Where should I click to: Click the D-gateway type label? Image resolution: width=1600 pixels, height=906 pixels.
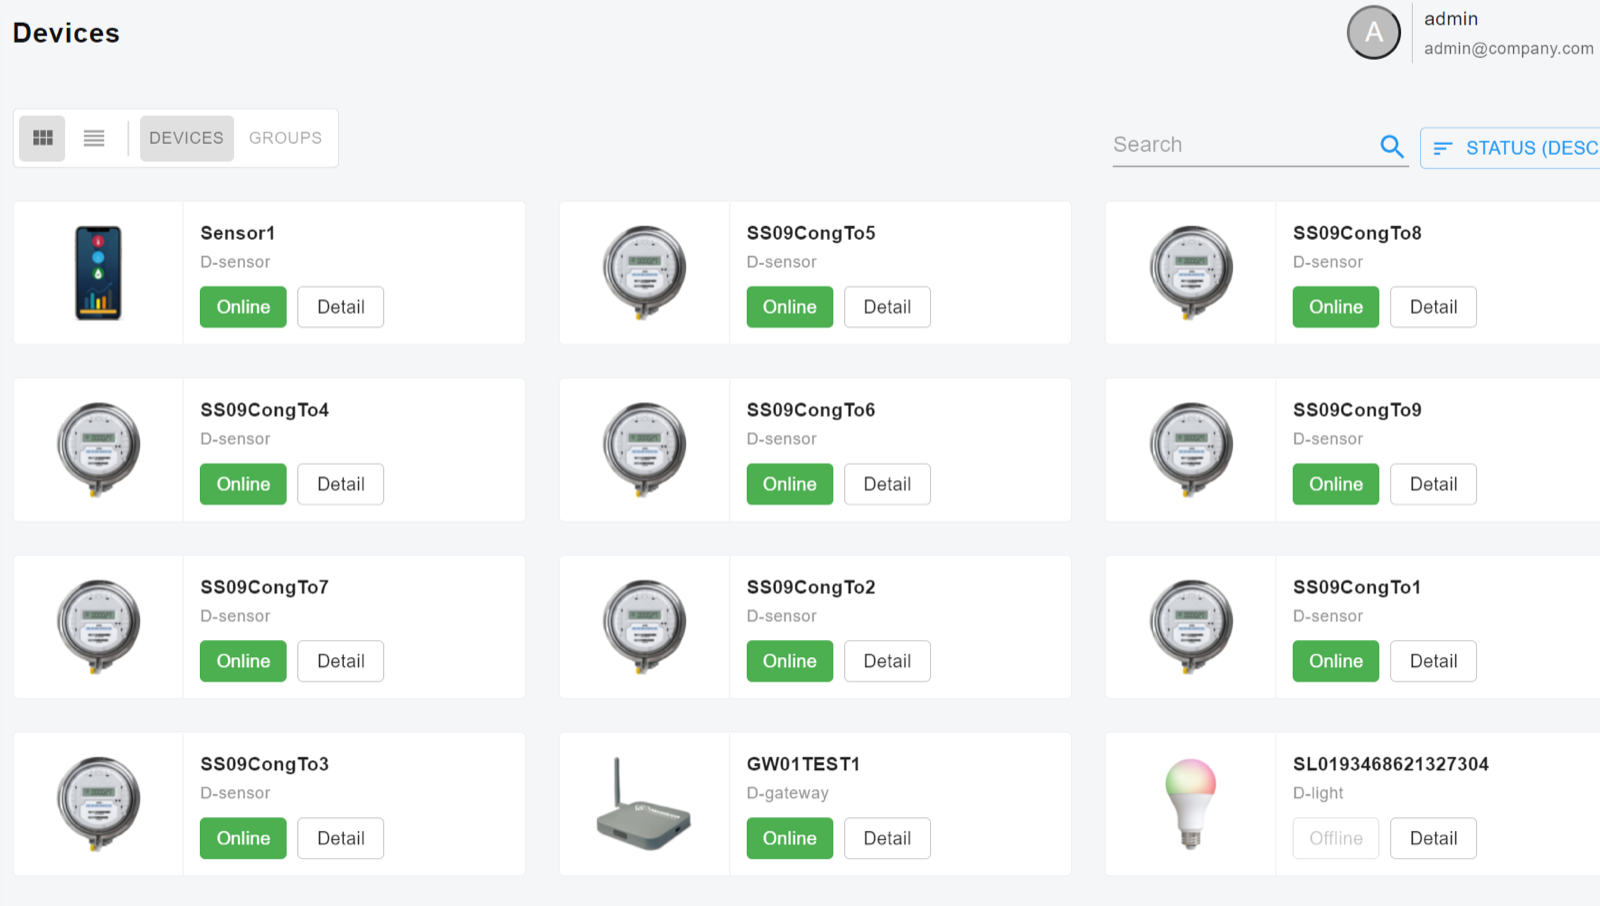point(788,793)
